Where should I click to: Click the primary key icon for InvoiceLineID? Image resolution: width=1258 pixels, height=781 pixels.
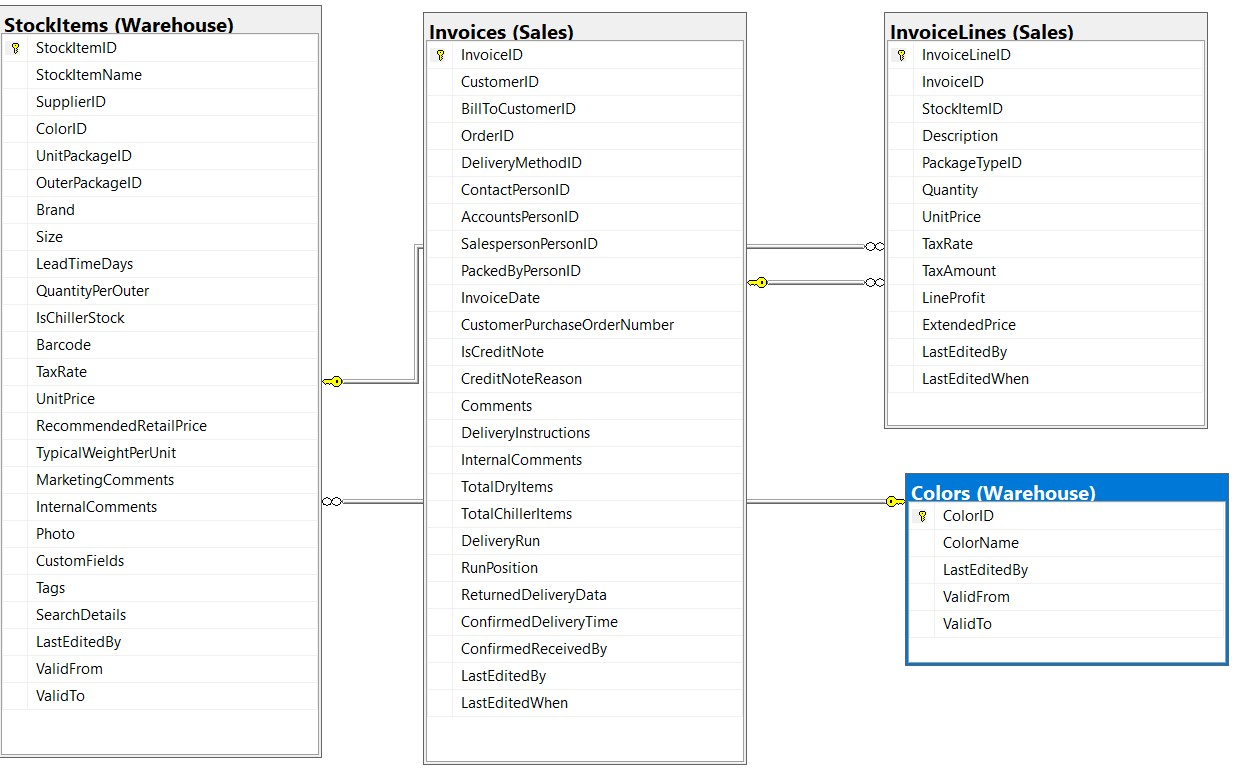[899, 55]
